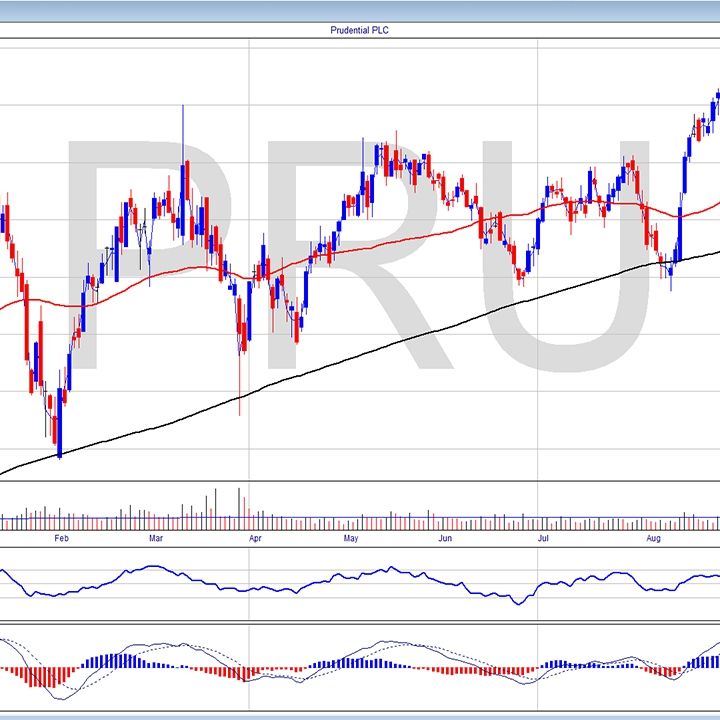
Task: Click the Jul date axis label
Action: coord(543,539)
